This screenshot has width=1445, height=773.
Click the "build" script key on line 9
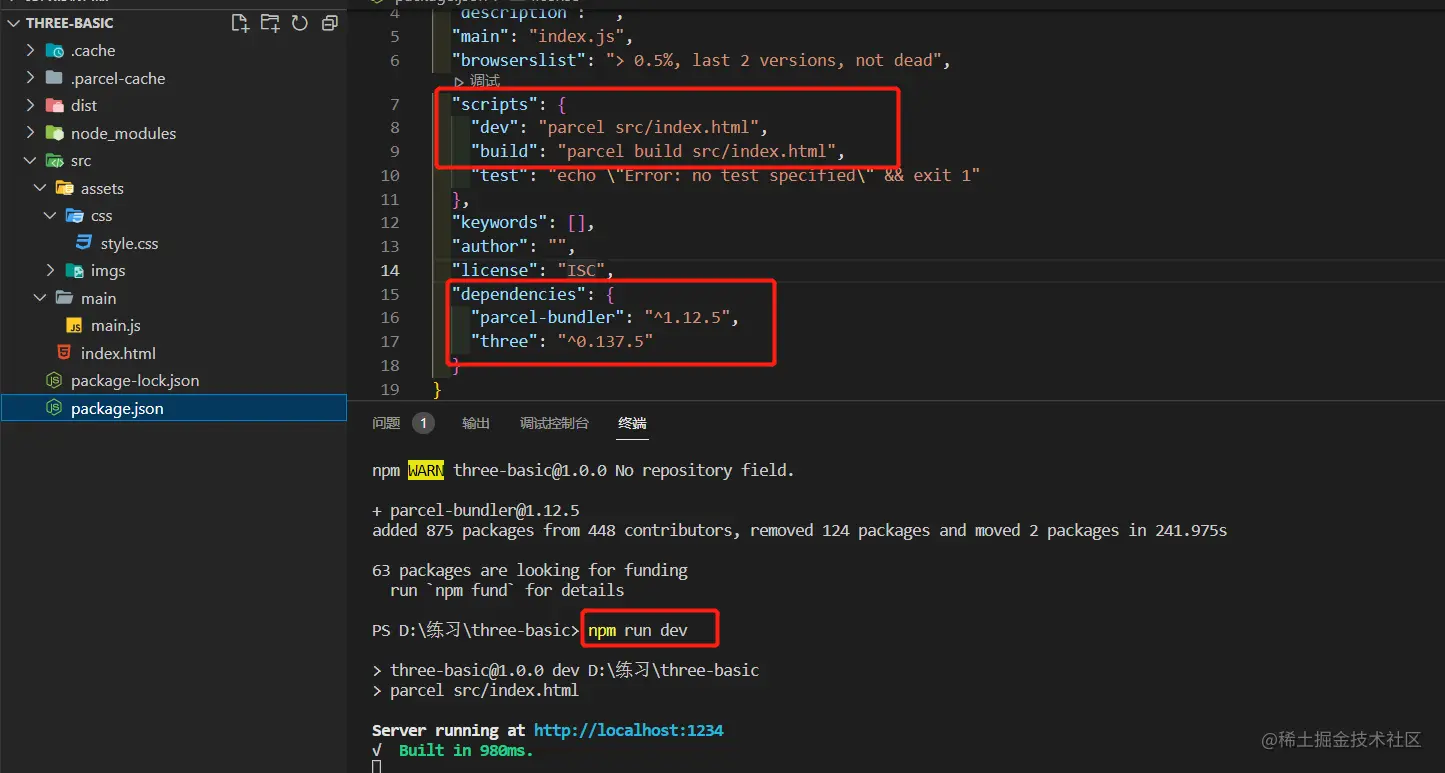point(504,152)
